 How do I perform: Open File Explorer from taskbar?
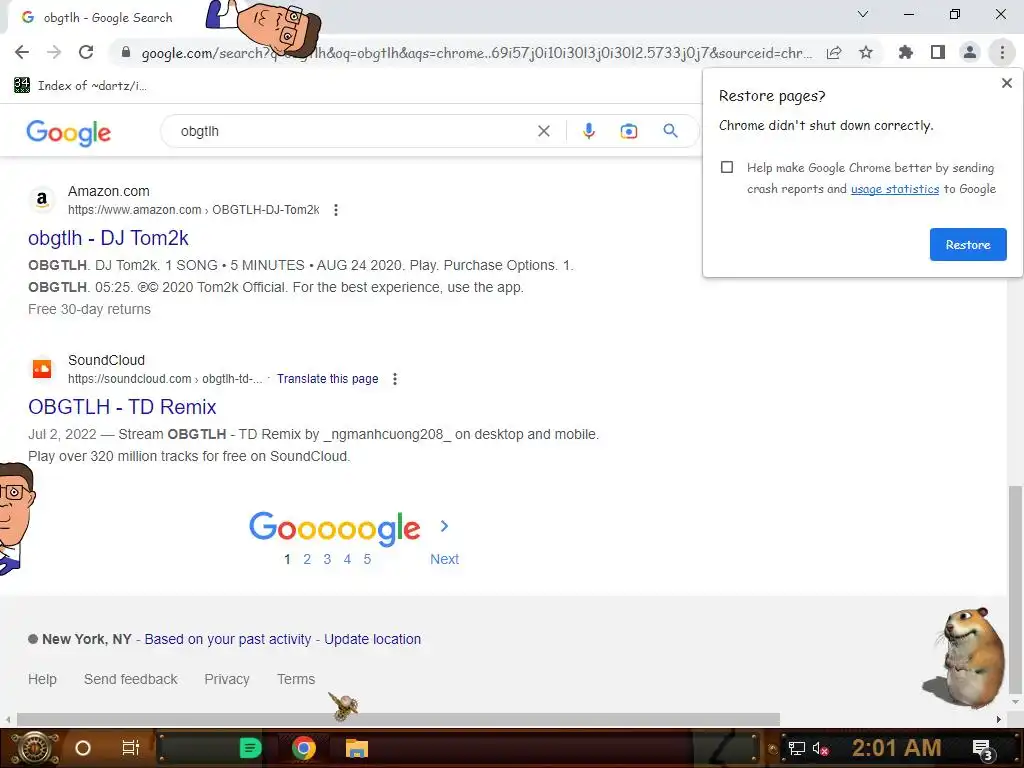tap(357, 748)
